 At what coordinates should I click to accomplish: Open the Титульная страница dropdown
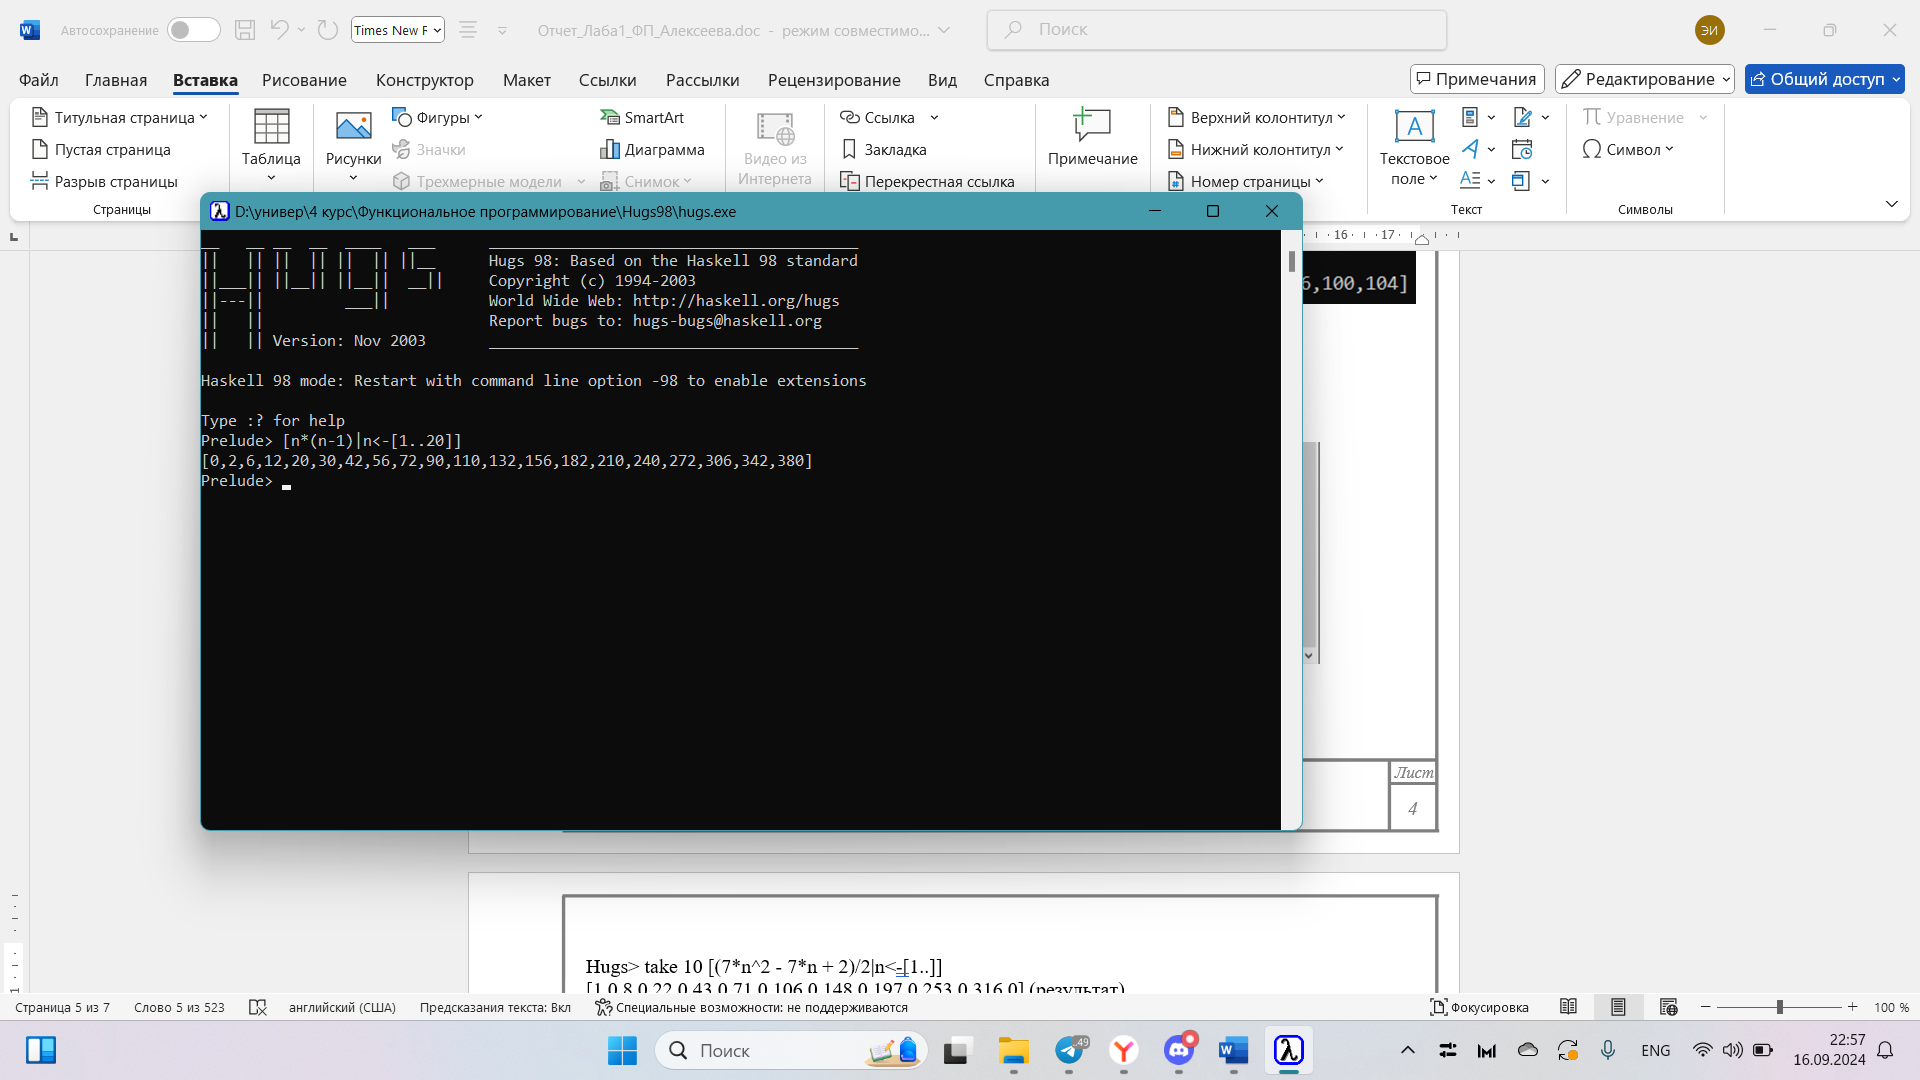coord(120,117)
